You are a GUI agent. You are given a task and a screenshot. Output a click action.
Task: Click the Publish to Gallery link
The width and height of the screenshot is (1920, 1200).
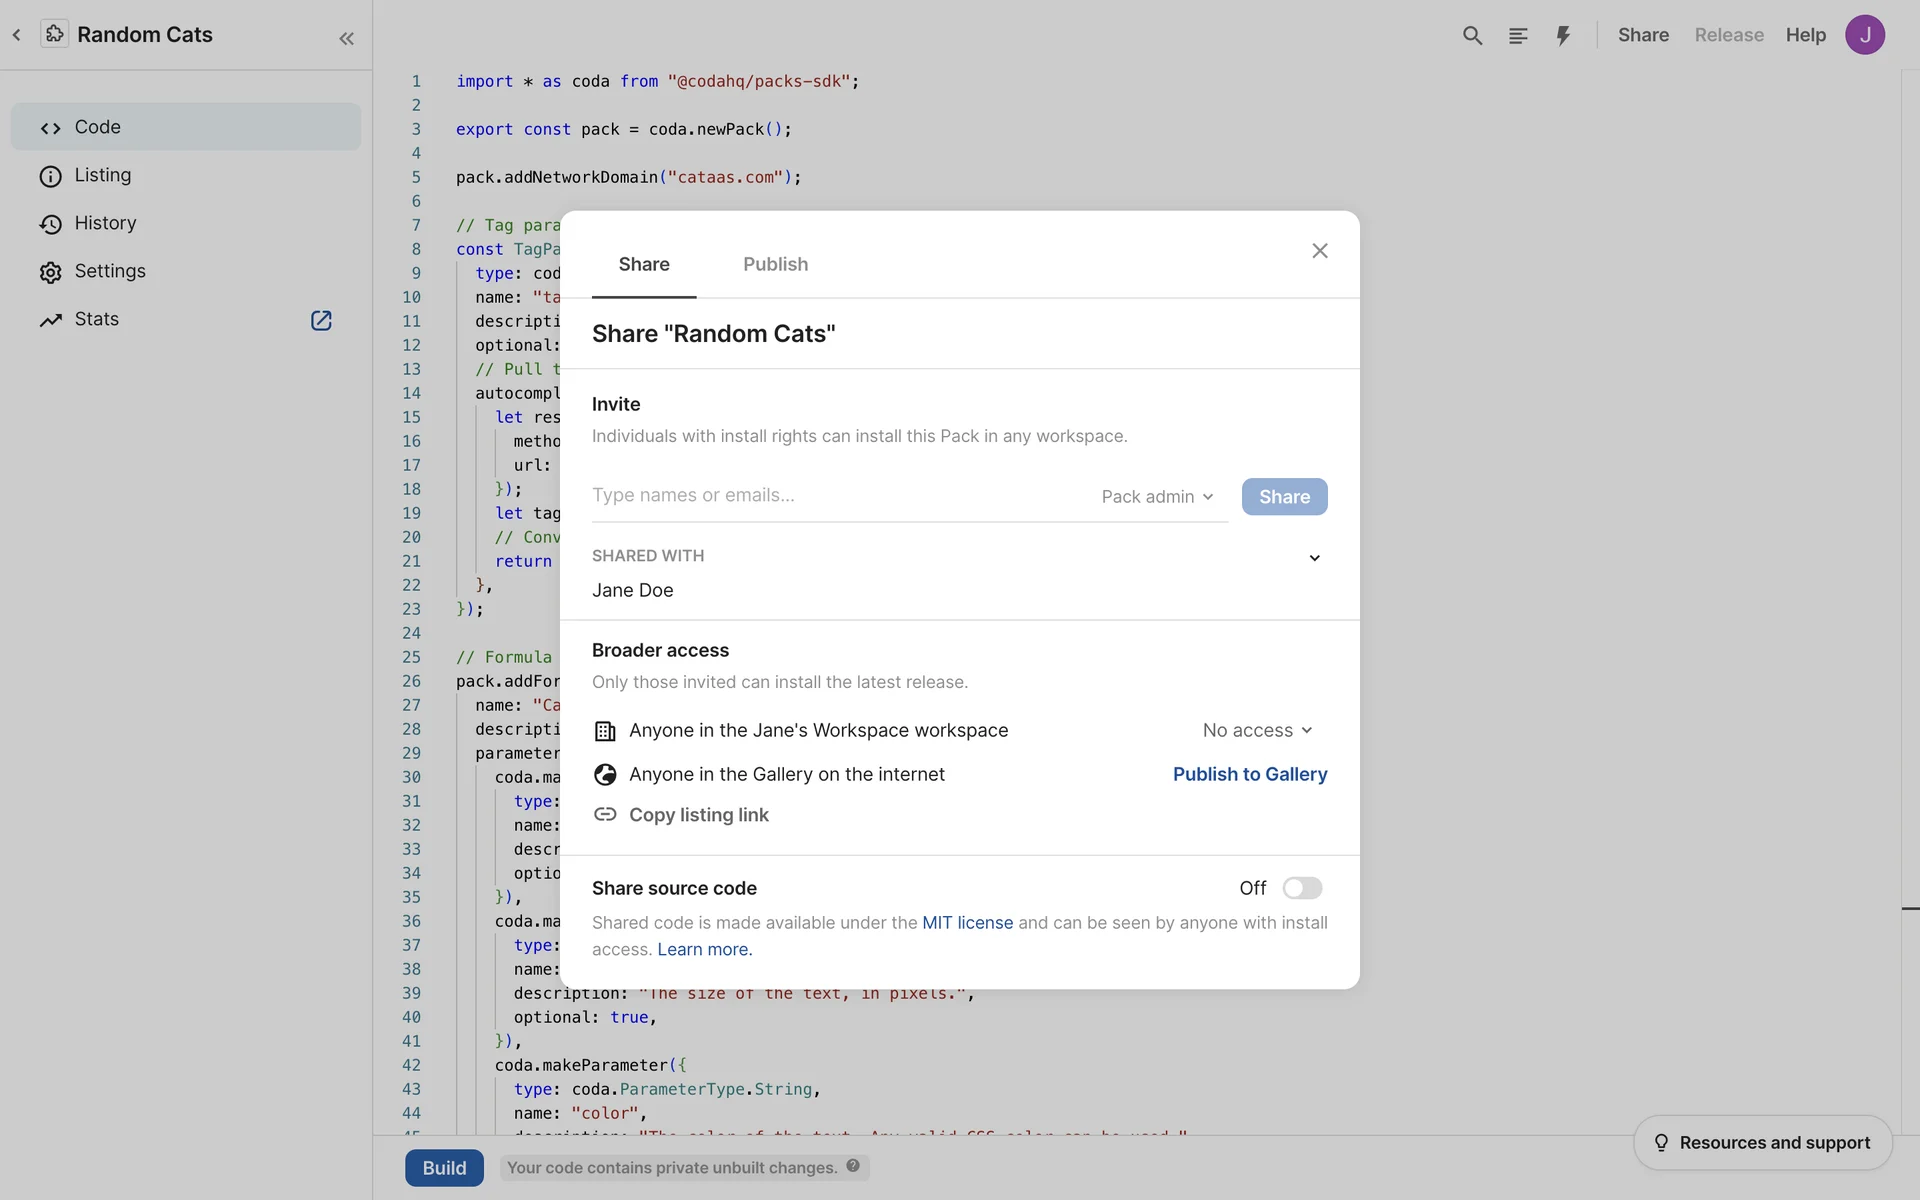tap(1250, 774)
